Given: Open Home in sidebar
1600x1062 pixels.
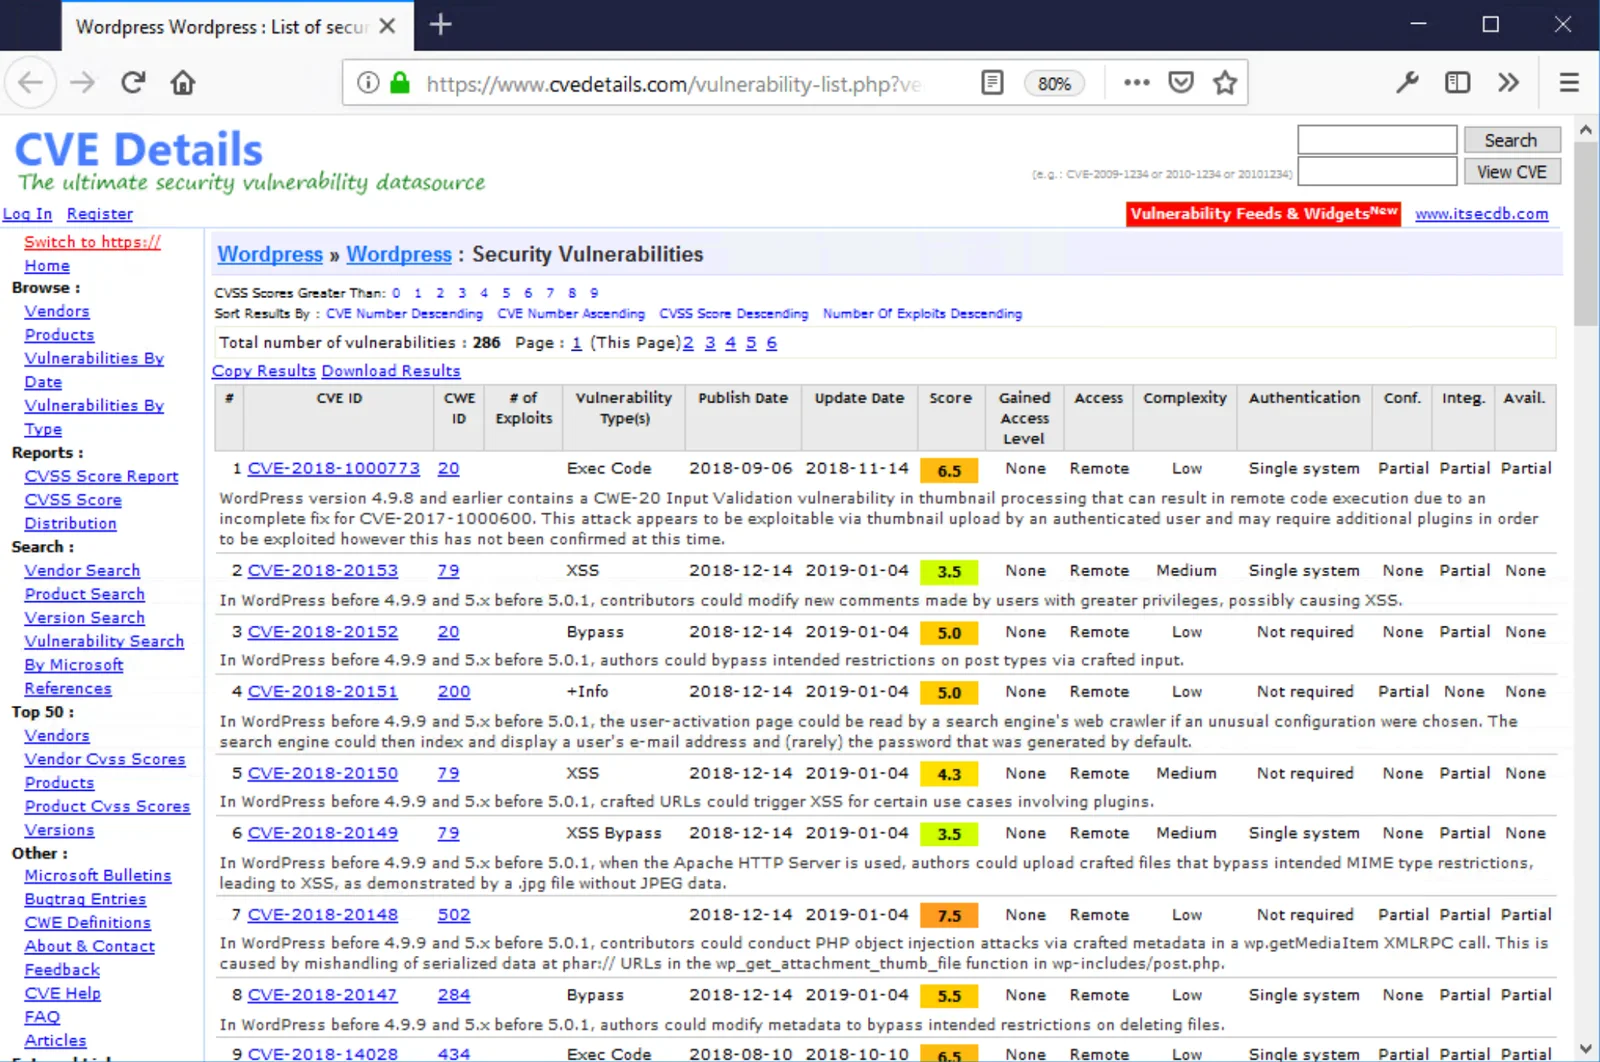Looking at the screenshot, I should pyautogui.click(x=47, y=266).
